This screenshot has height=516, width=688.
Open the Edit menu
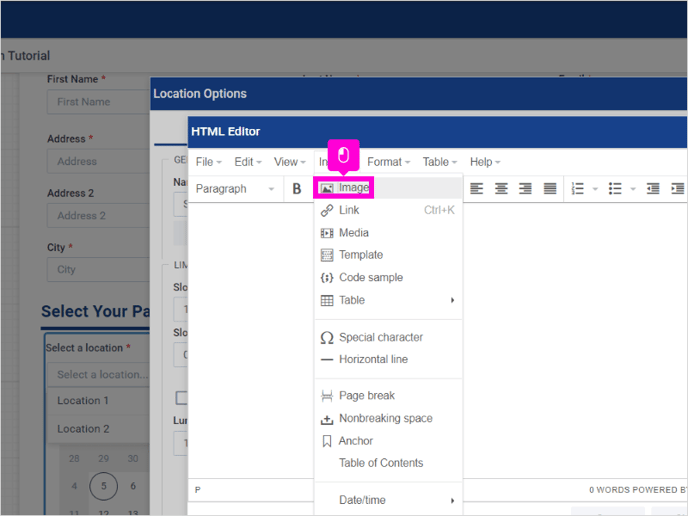(x=247, y=162)
